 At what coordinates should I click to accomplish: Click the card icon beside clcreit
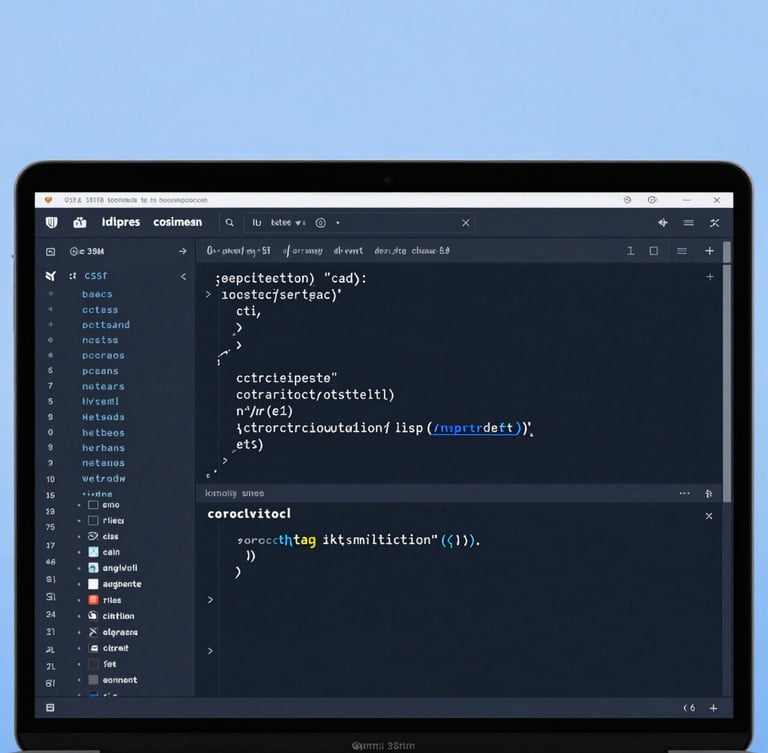click(94, 648)
